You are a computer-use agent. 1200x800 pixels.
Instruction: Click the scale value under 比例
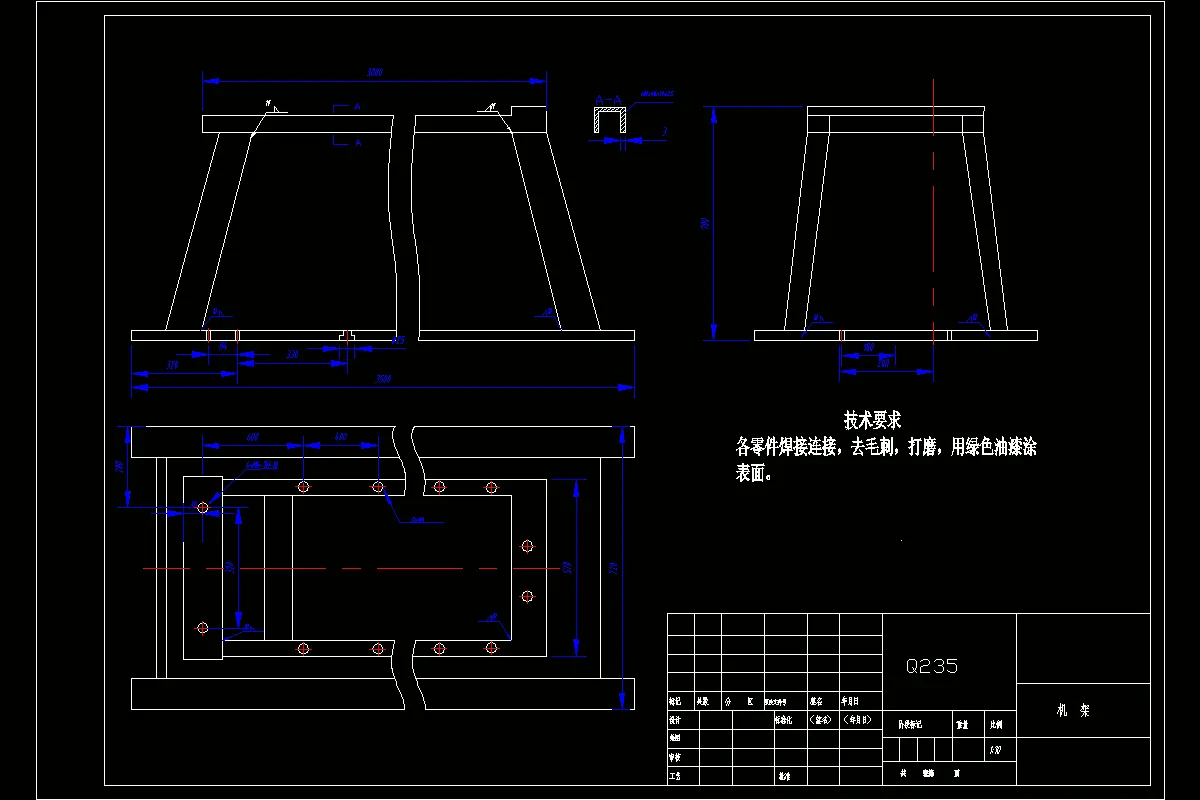point(995,750)
